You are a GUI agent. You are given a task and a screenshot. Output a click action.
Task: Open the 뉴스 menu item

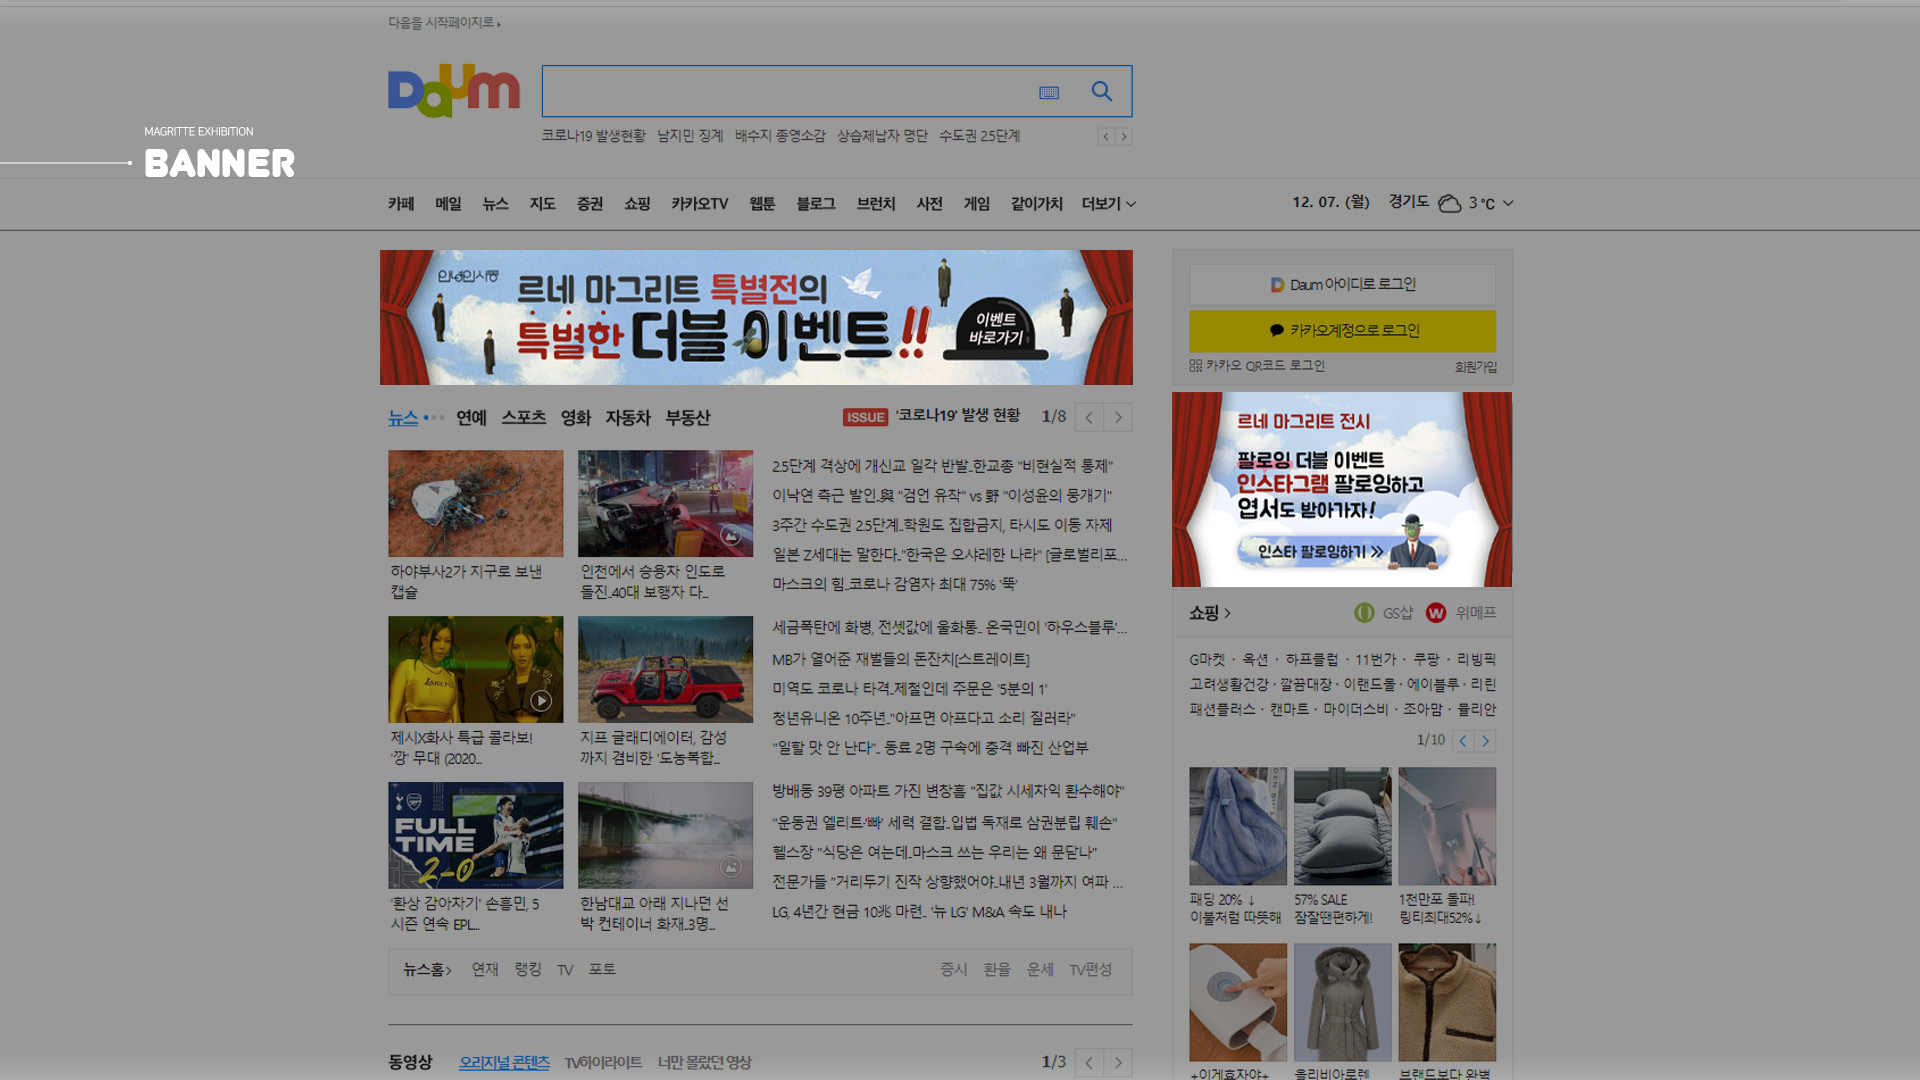coord(495,204)
